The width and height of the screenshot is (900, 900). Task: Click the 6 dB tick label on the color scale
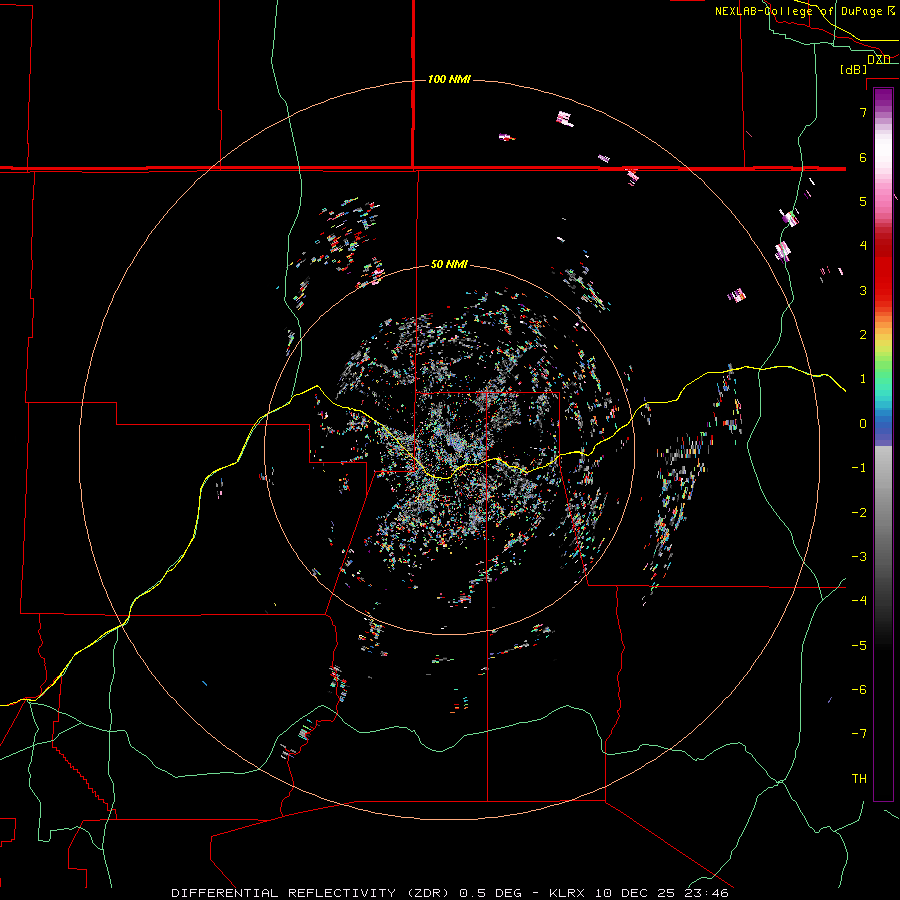863,157
